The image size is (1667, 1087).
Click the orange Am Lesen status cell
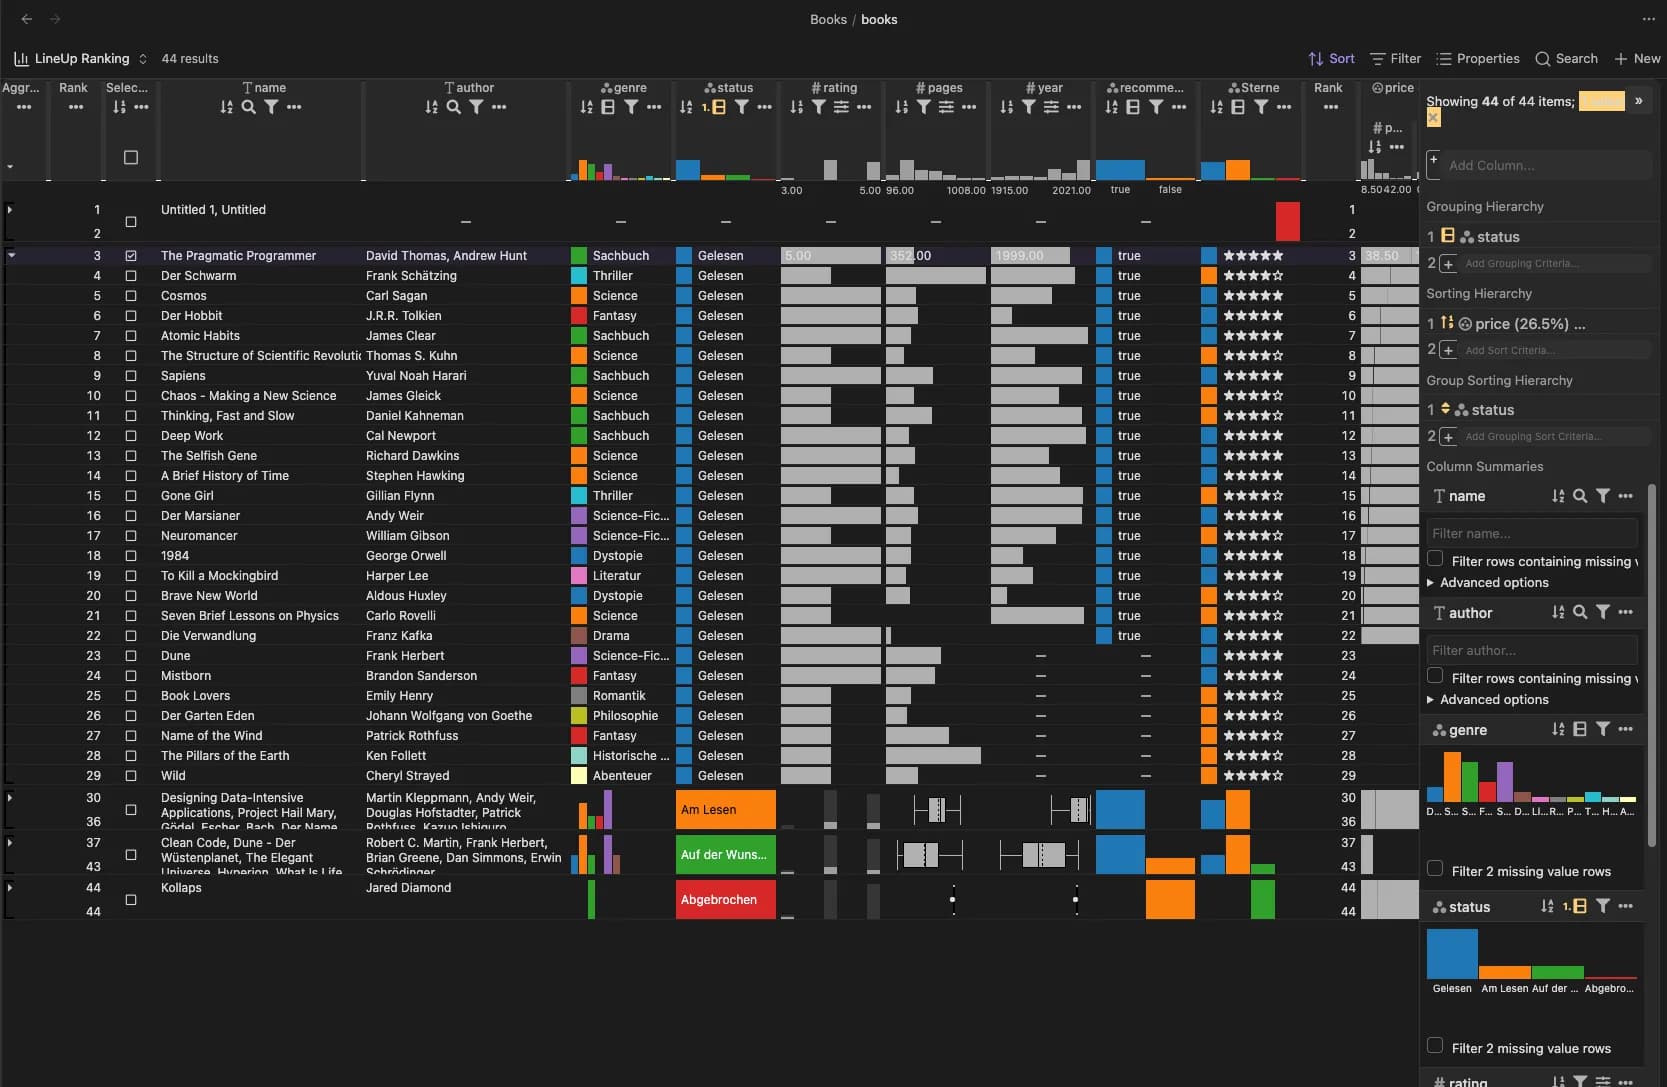tap(726, 810)
